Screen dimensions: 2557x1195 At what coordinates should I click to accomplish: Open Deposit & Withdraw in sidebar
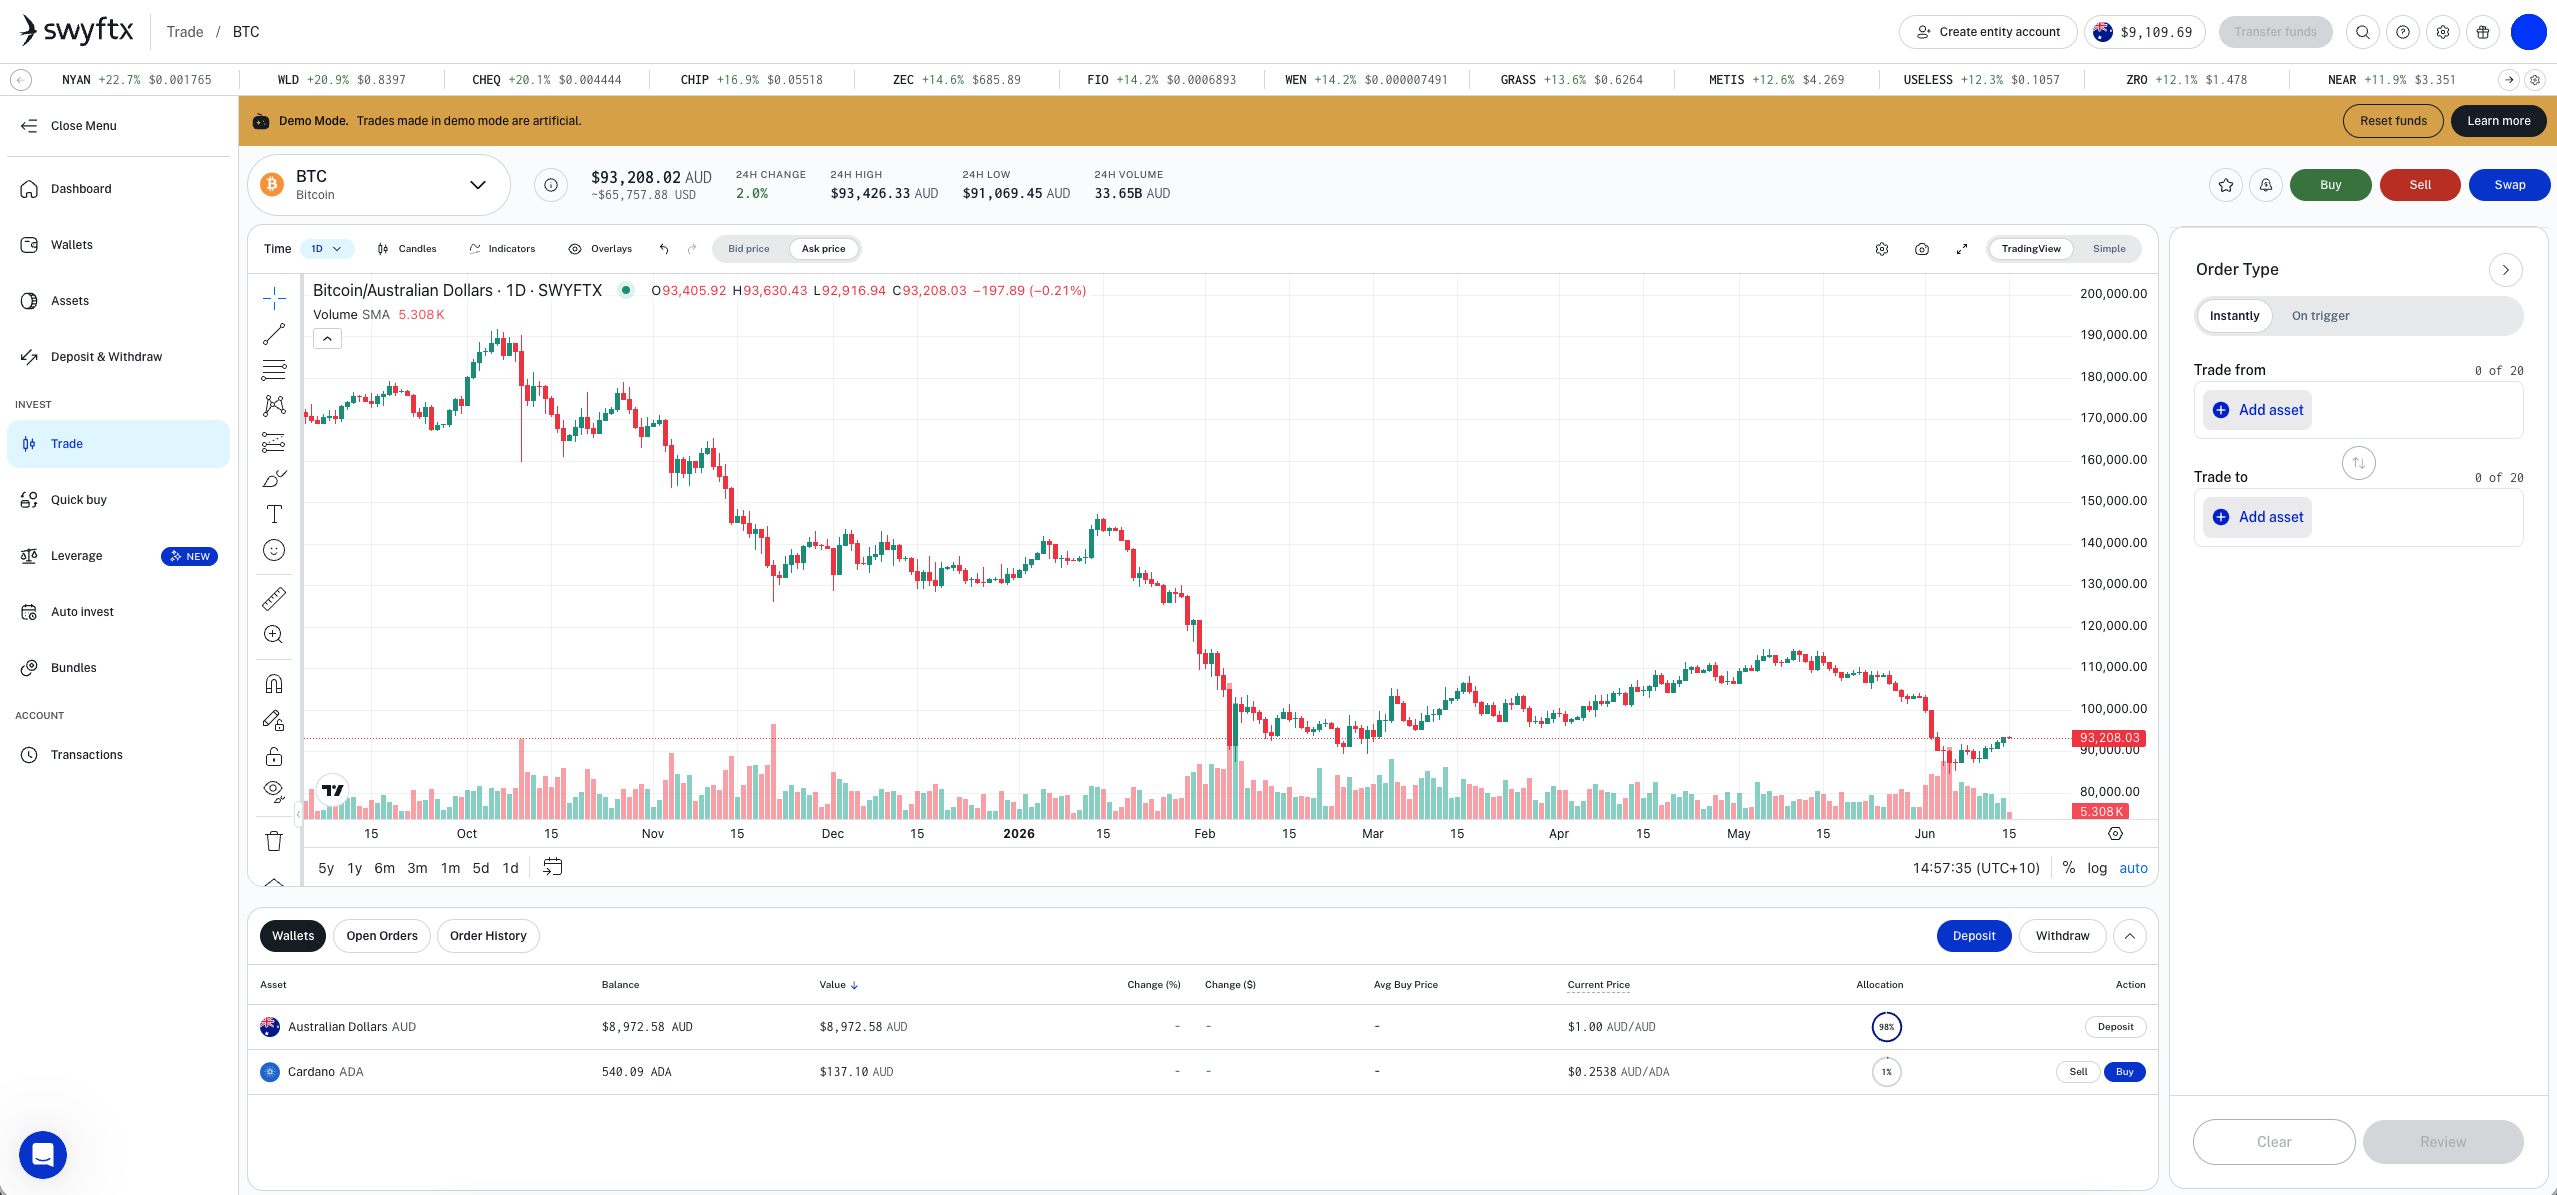(x=118, y=357)
